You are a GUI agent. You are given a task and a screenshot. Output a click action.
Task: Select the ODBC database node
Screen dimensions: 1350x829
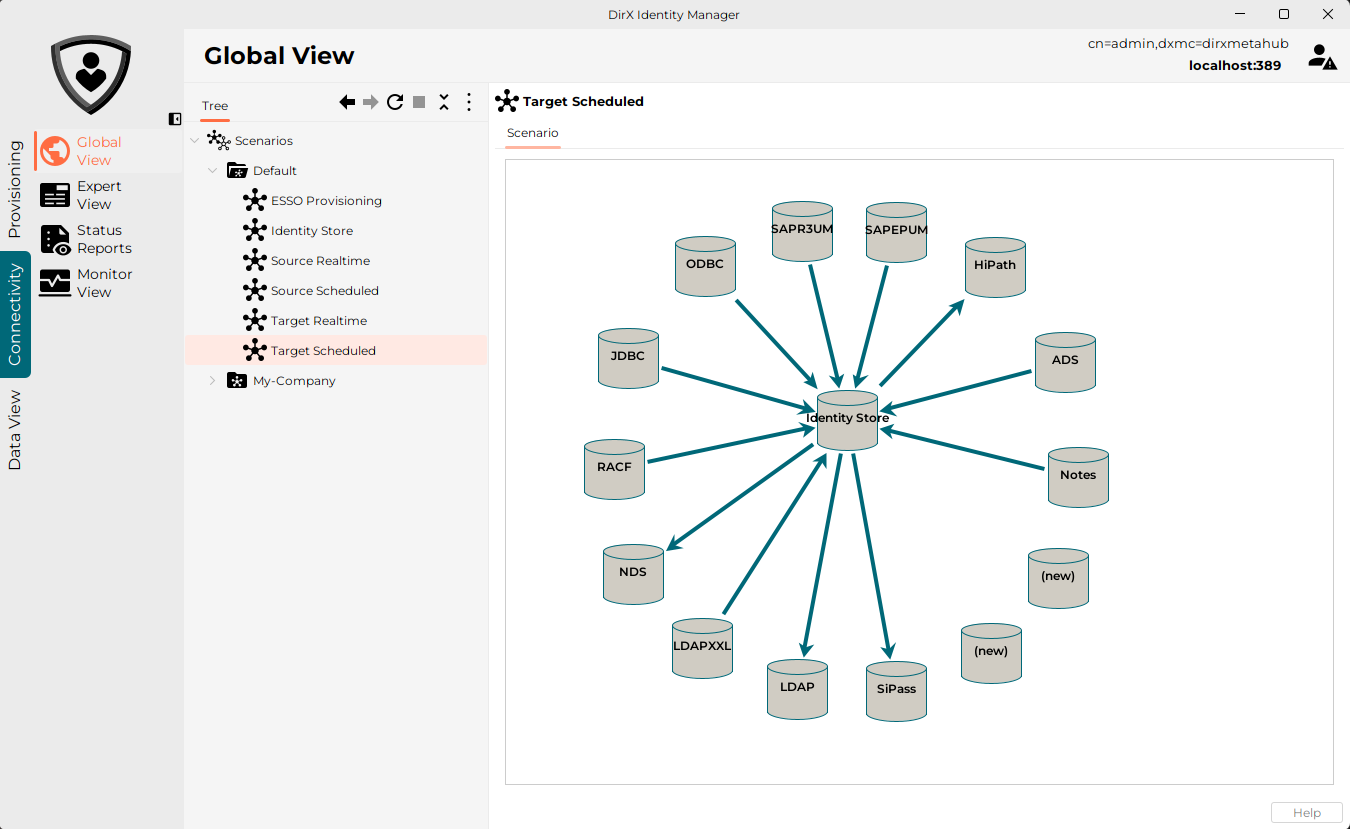click(705, 266)
